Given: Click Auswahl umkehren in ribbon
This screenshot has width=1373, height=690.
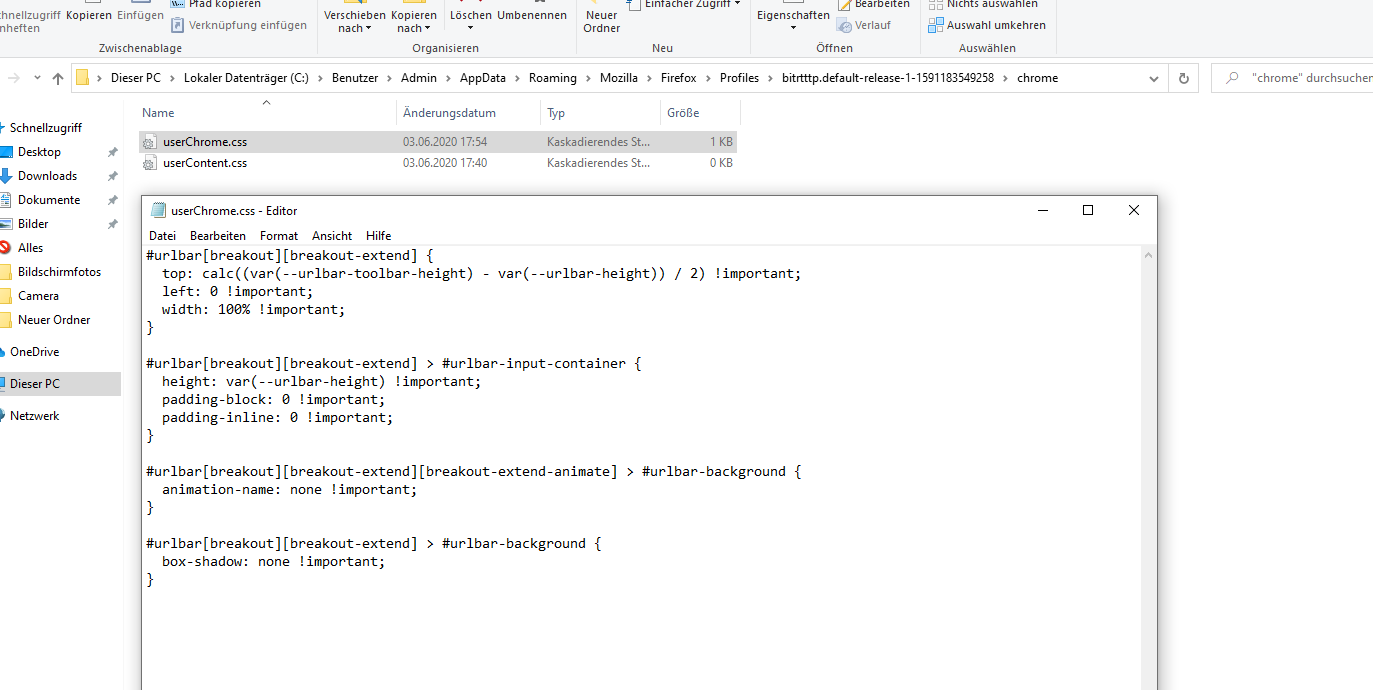Looking at the screenshot, I should pyautogui.click(x=987, y=25).
